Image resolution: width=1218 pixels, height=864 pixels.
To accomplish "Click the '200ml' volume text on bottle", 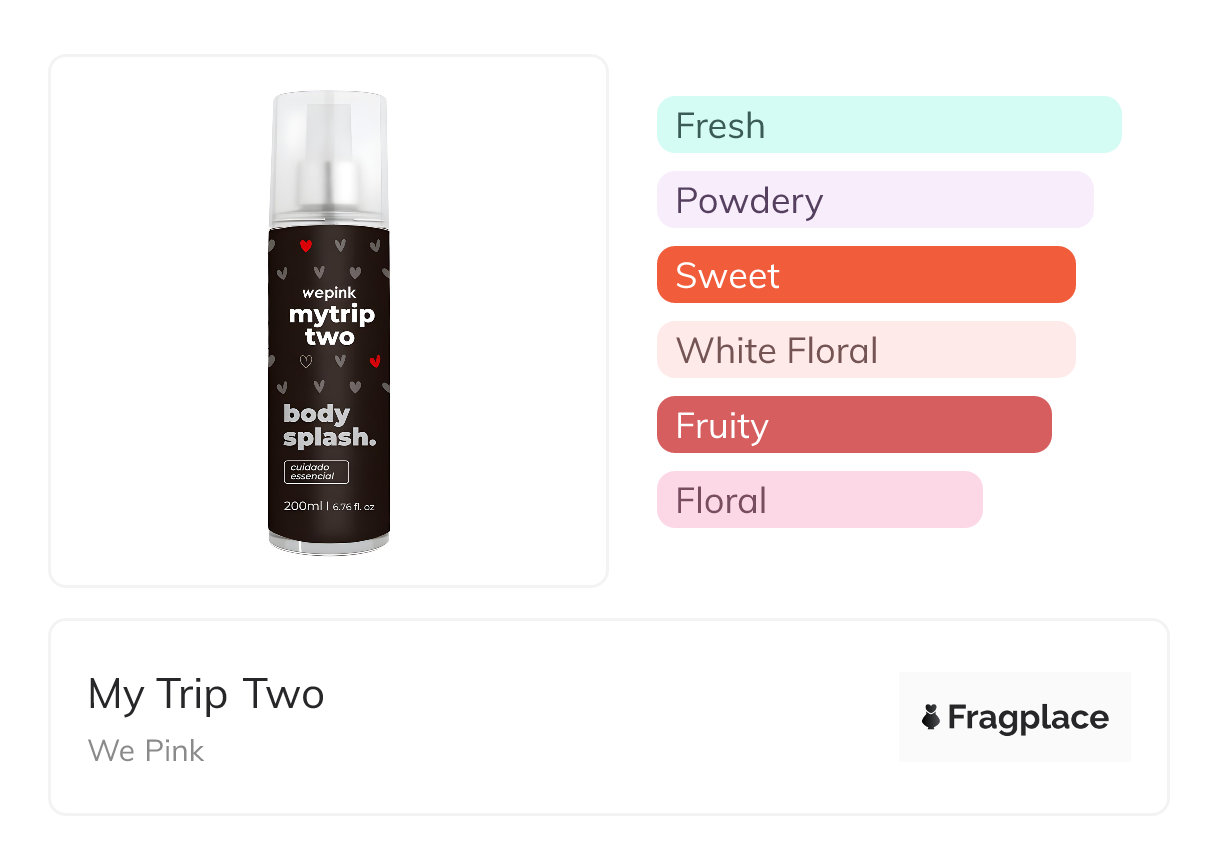I will pyautogui.click(x=304, y=506).
